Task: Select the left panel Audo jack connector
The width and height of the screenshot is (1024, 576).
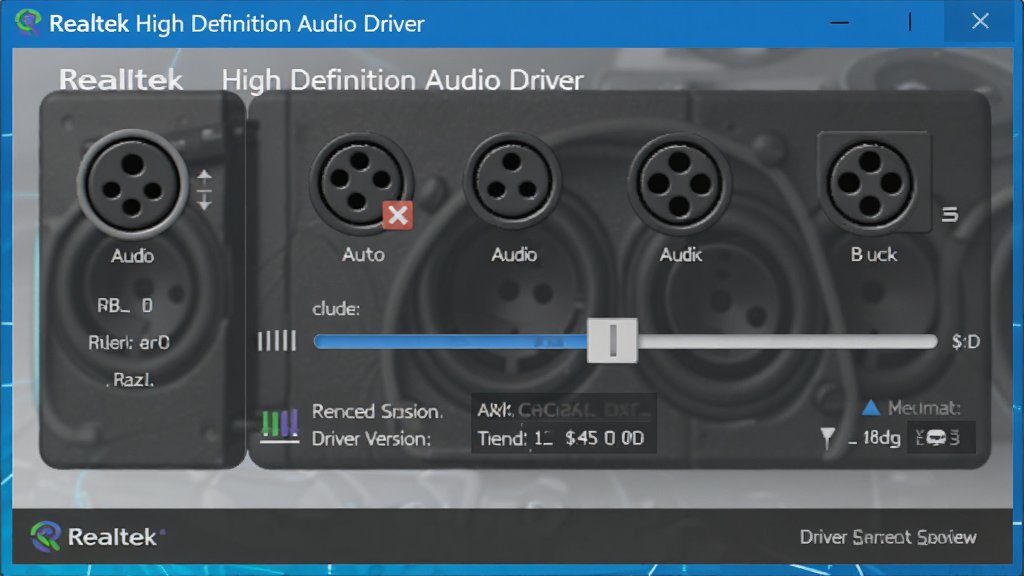Action: 133,184
